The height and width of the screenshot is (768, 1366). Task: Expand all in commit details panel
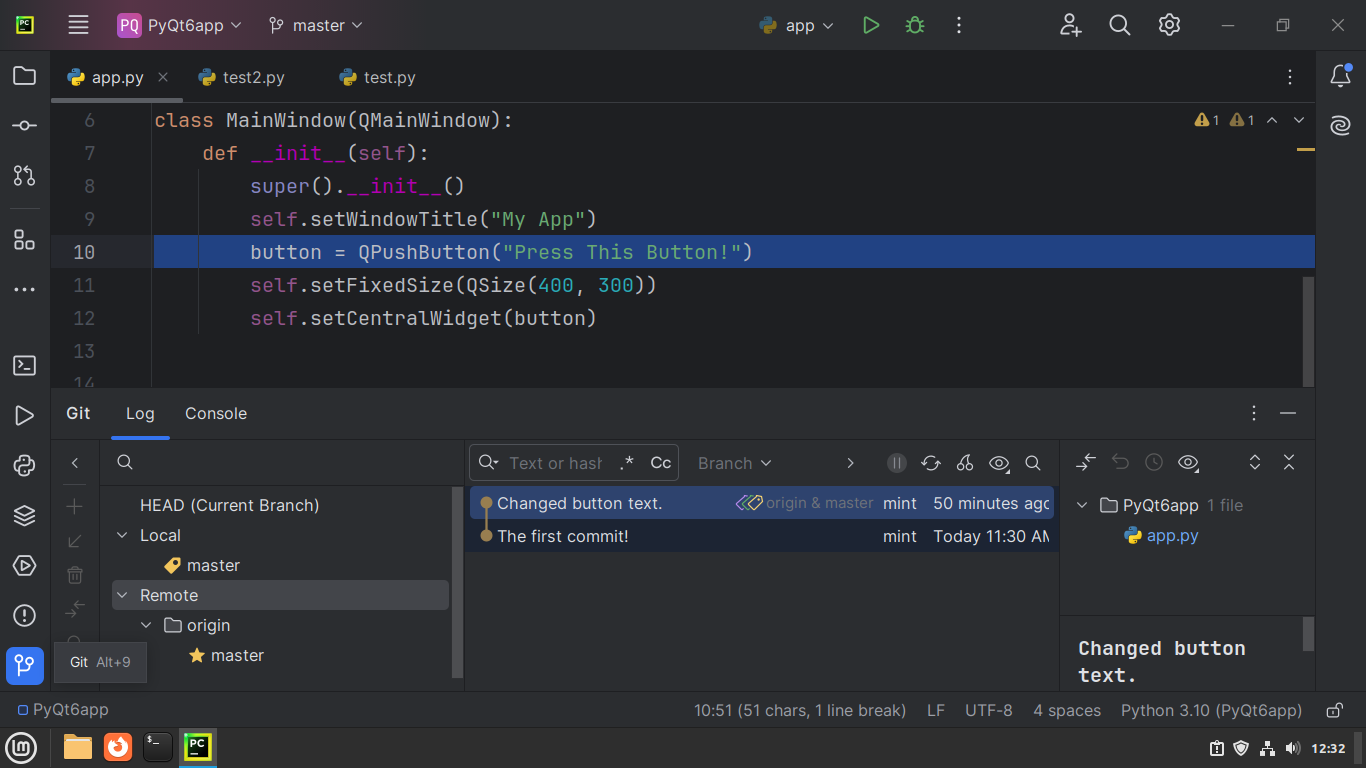click(x=1255, y=462)
